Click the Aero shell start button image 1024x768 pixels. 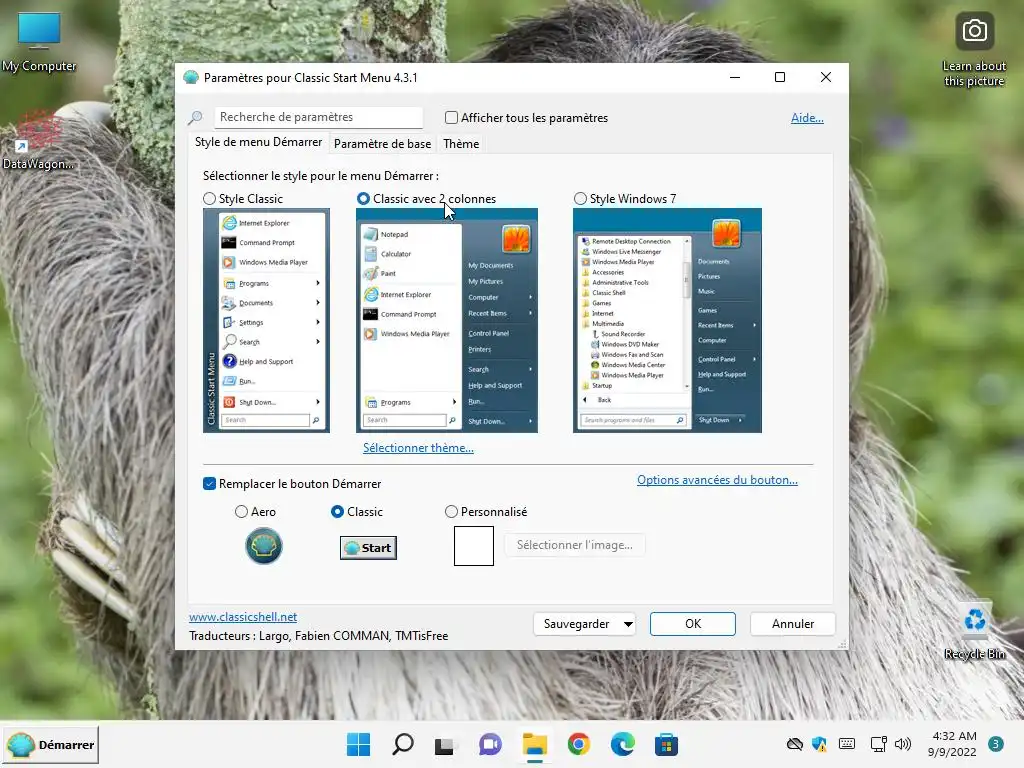264,546
